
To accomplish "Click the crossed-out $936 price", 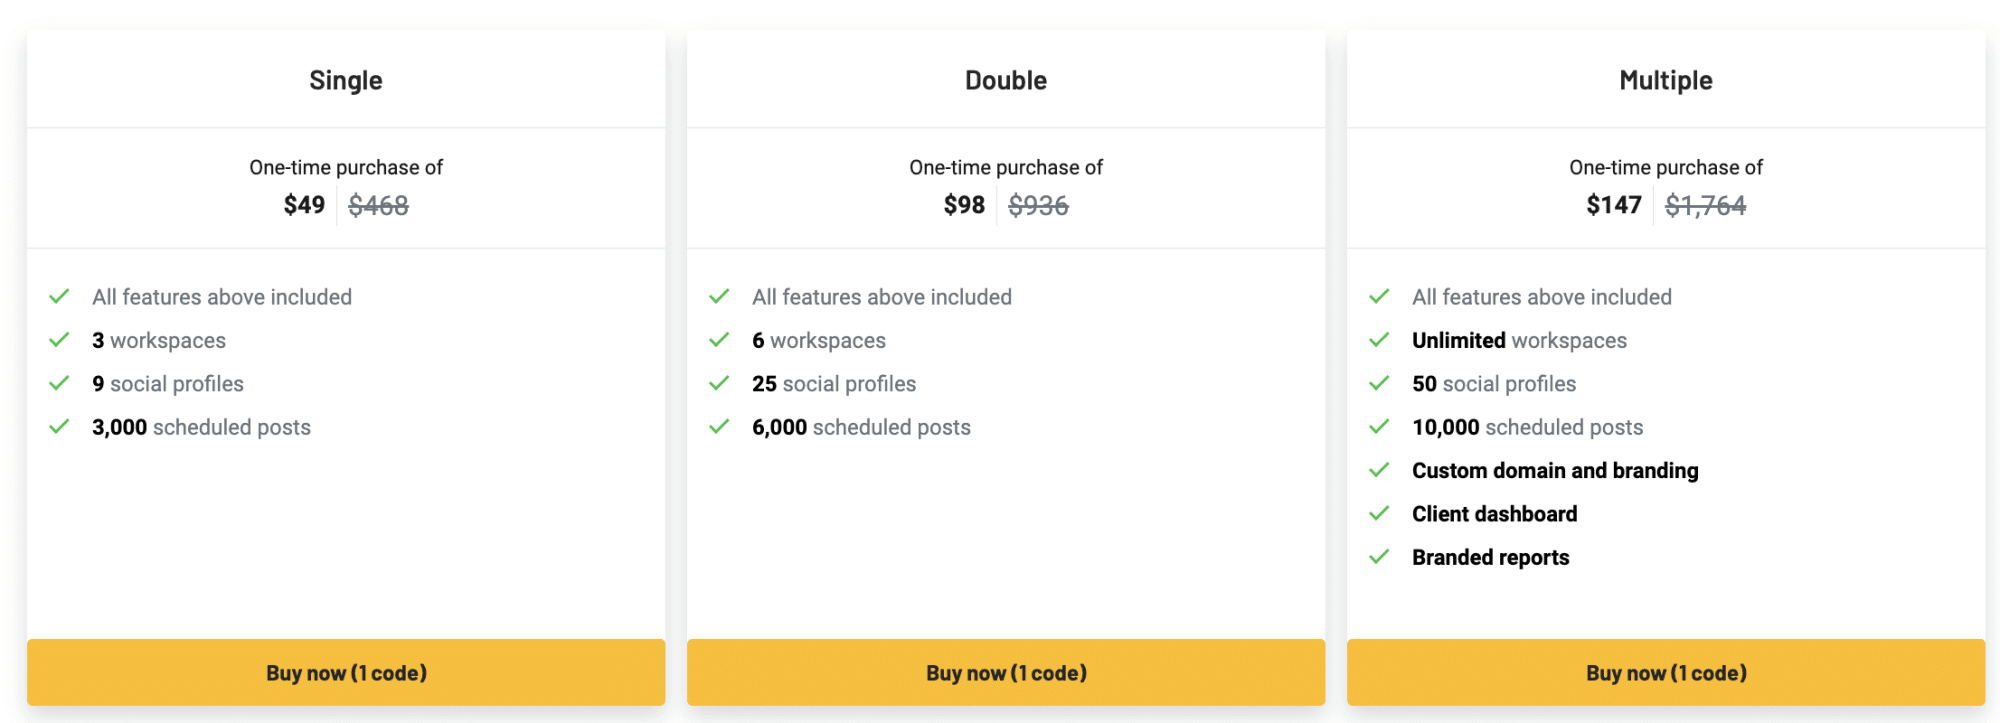I will (1038, 205).
